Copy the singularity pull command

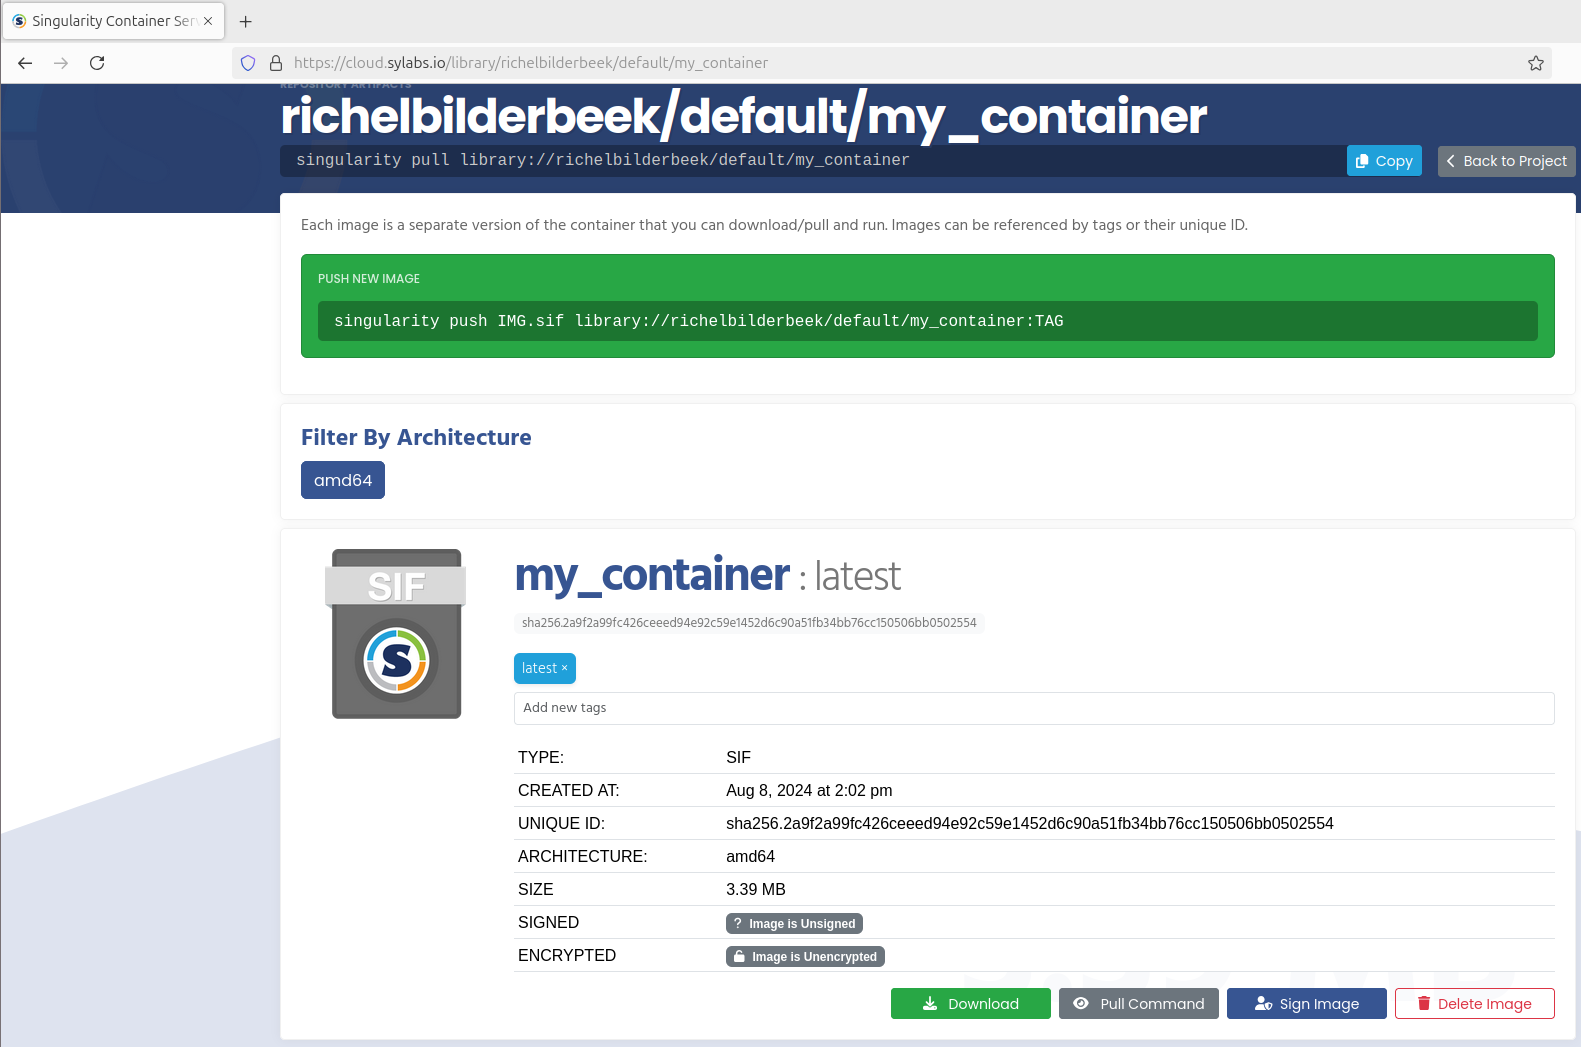tap(1383, 161)
